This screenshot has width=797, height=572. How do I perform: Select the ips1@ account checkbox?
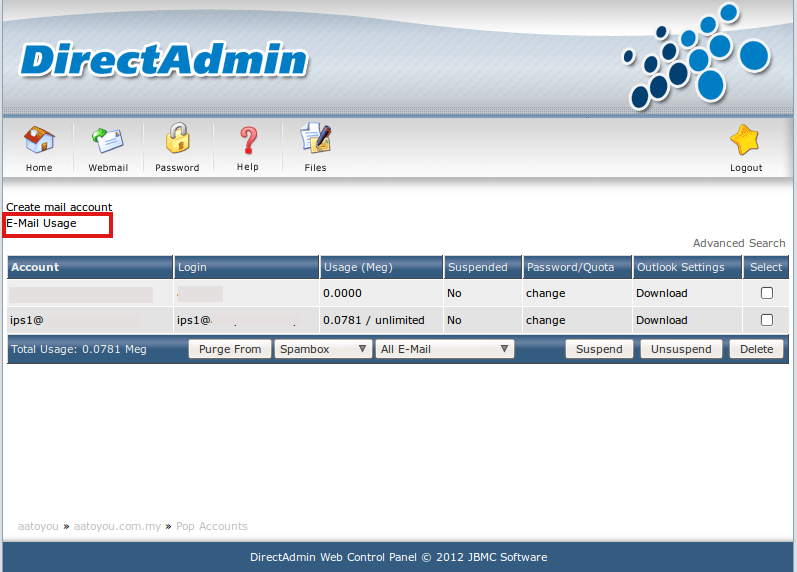(767, 321)
